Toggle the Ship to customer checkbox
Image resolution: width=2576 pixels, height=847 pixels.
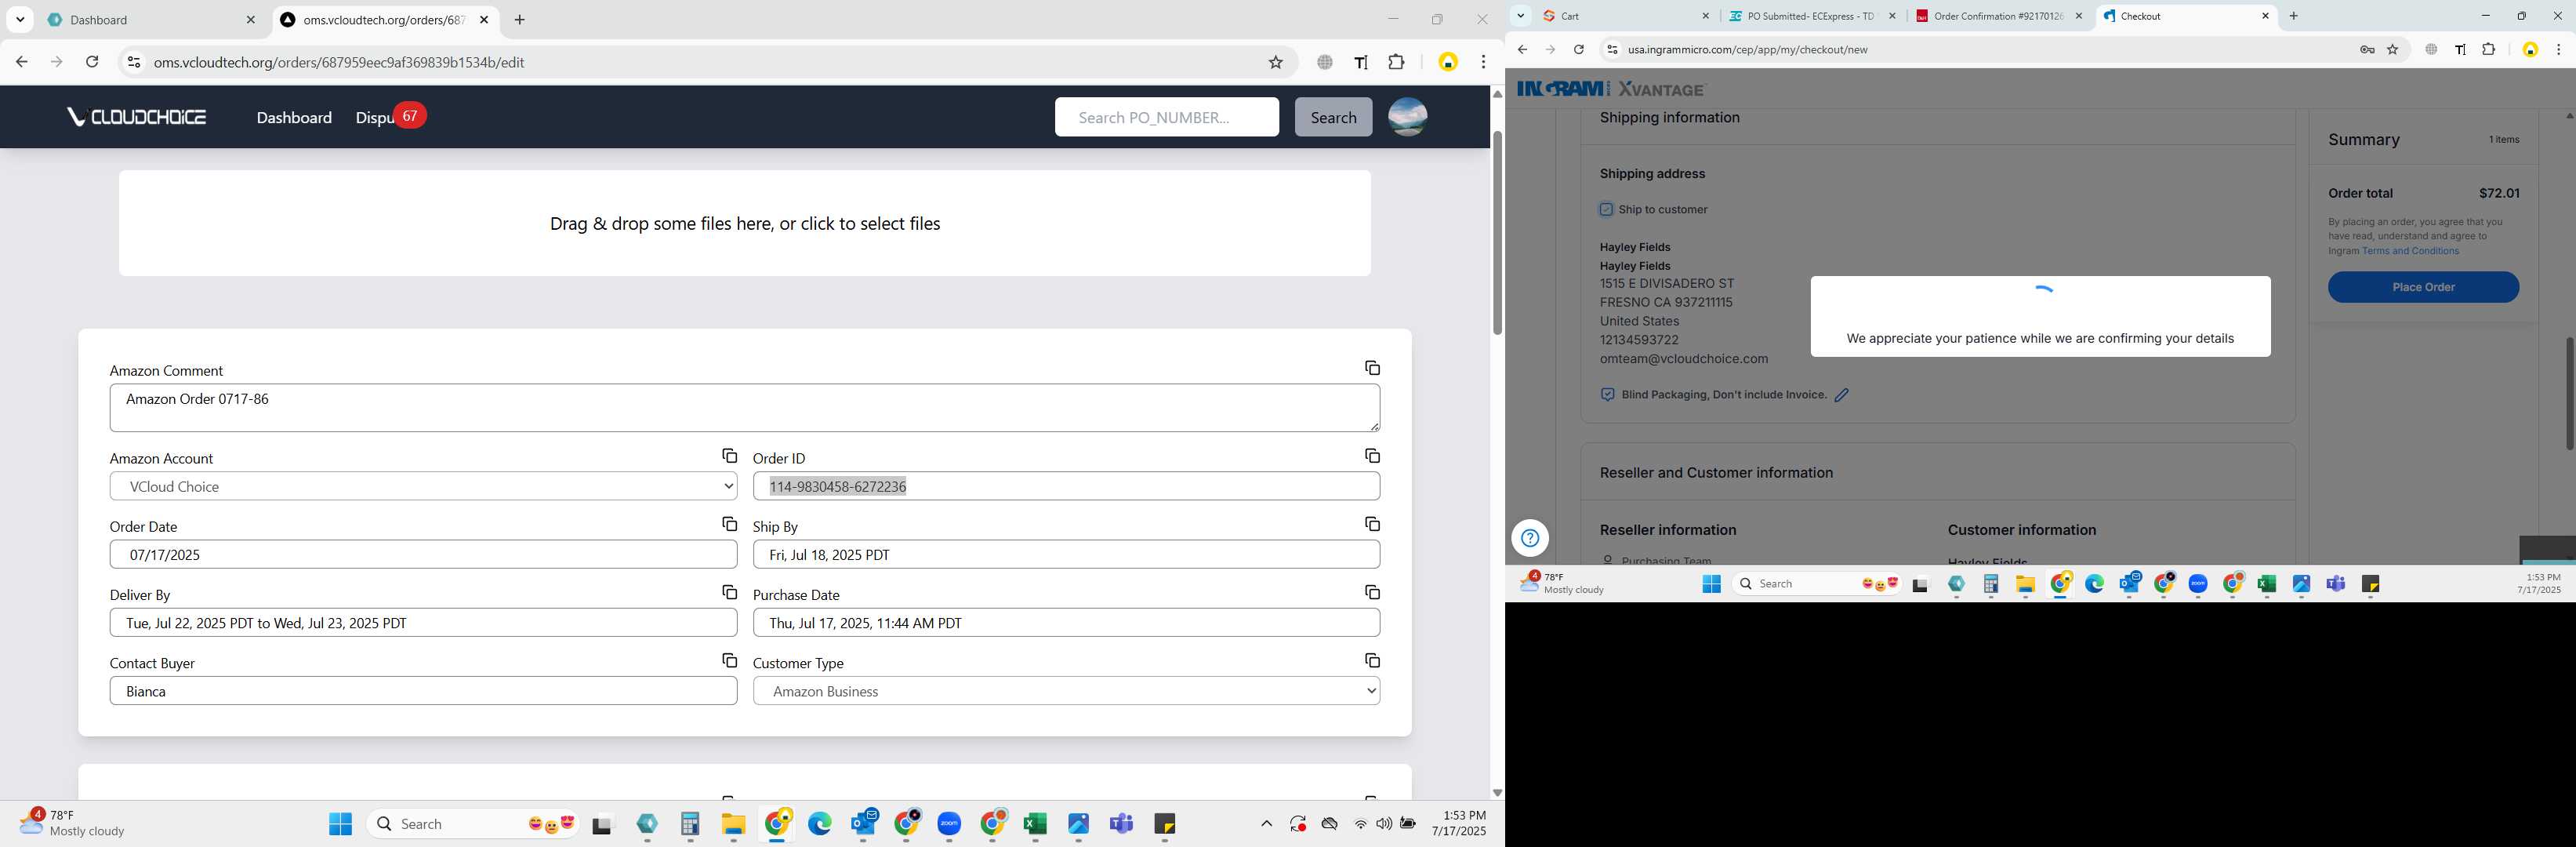click(1606, 210)
